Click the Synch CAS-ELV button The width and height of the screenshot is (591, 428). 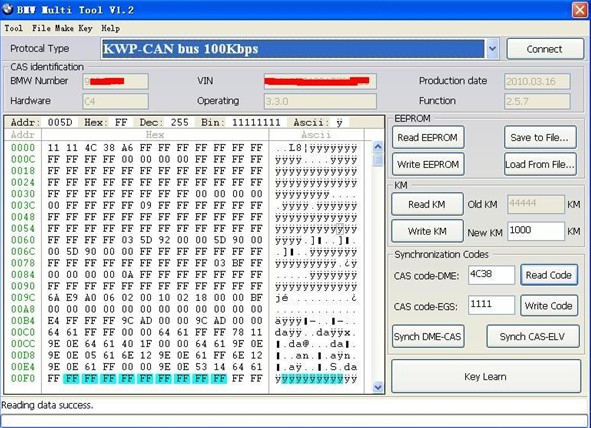[x=532, y=336]
